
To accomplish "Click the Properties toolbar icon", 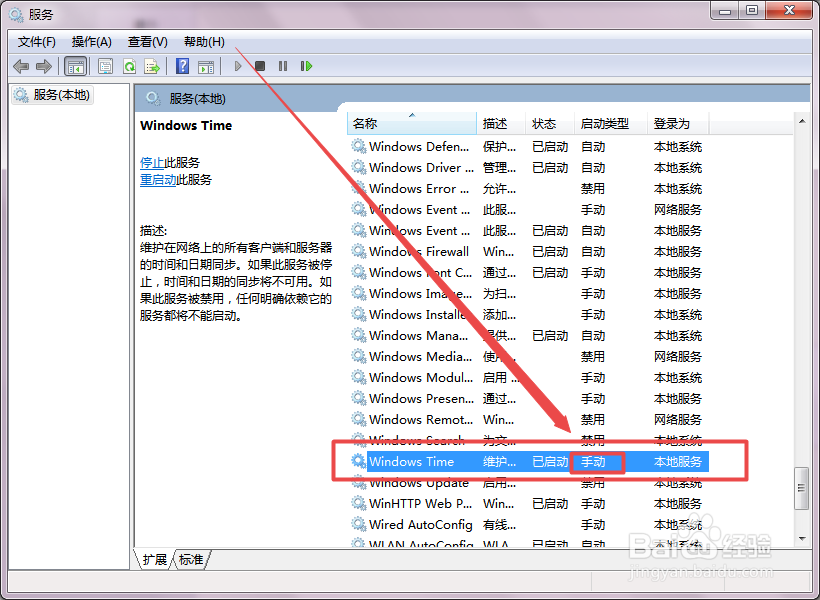I will tap(105, 66).
